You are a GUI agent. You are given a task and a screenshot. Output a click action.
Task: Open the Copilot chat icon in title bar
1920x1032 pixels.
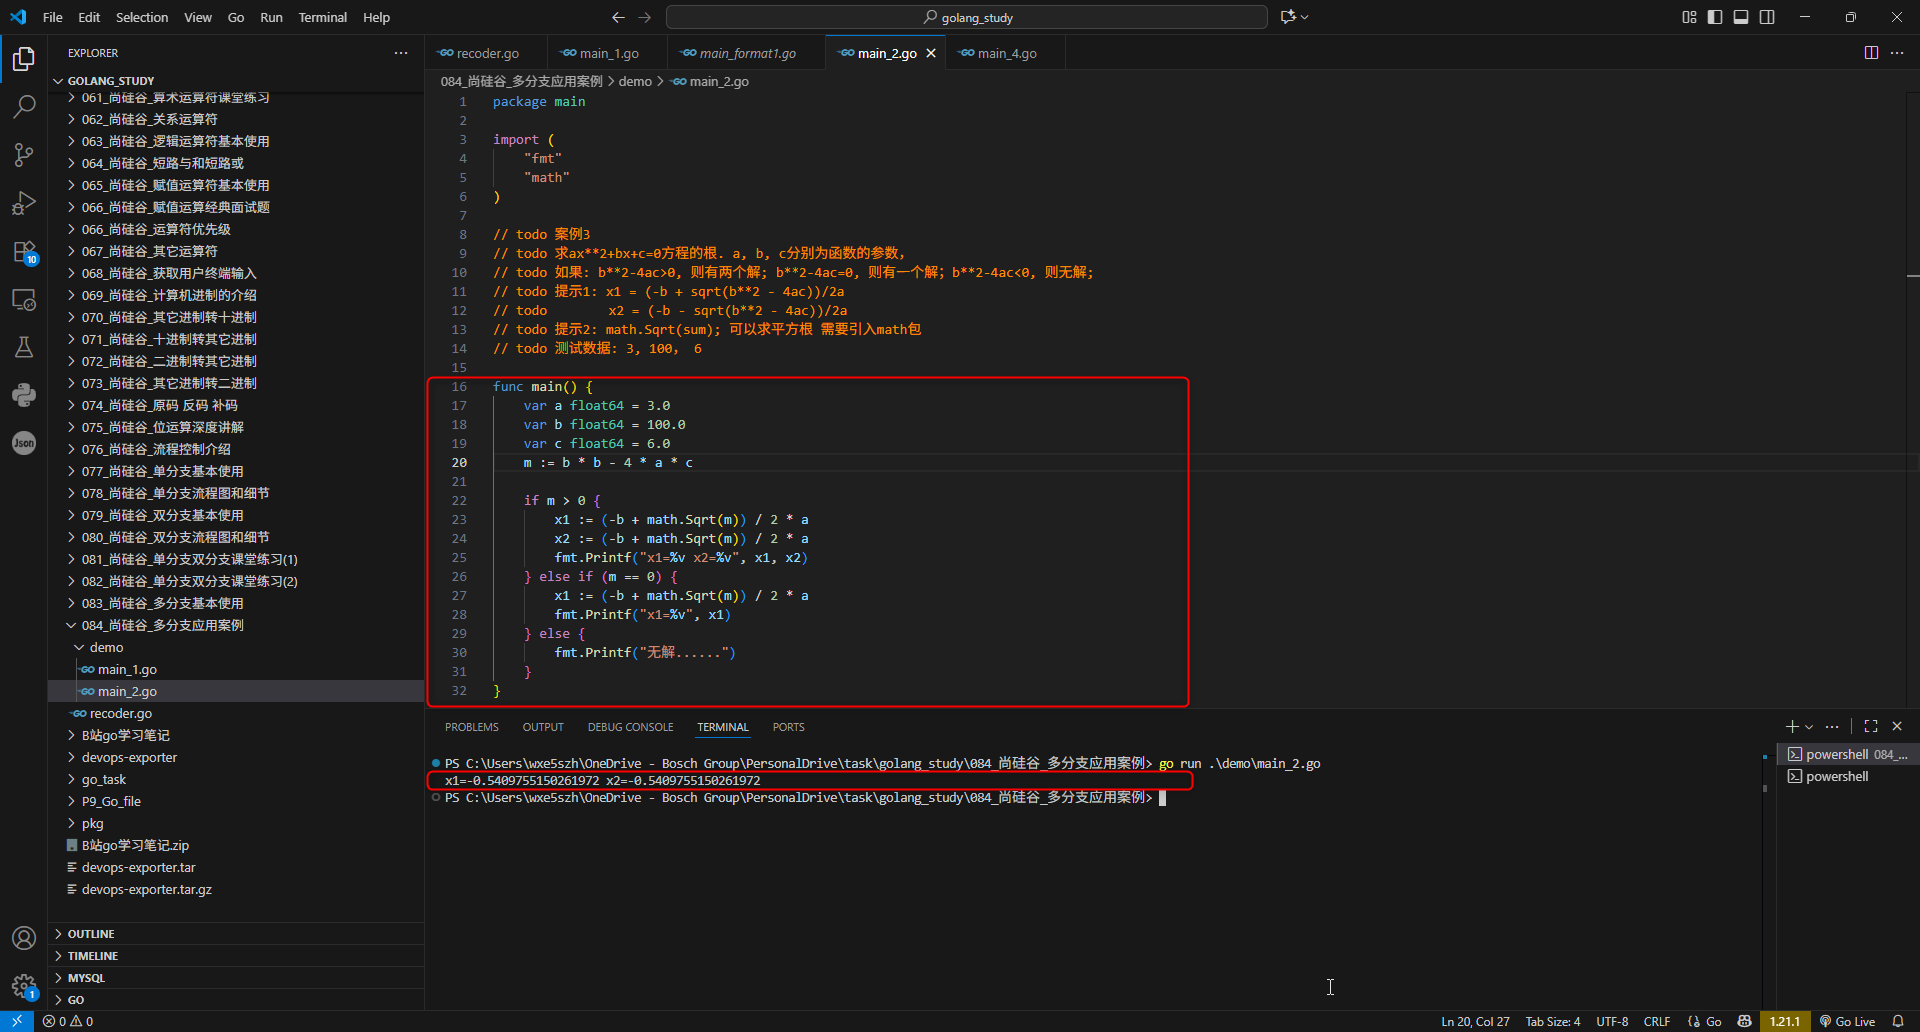tap(1288, 17)
